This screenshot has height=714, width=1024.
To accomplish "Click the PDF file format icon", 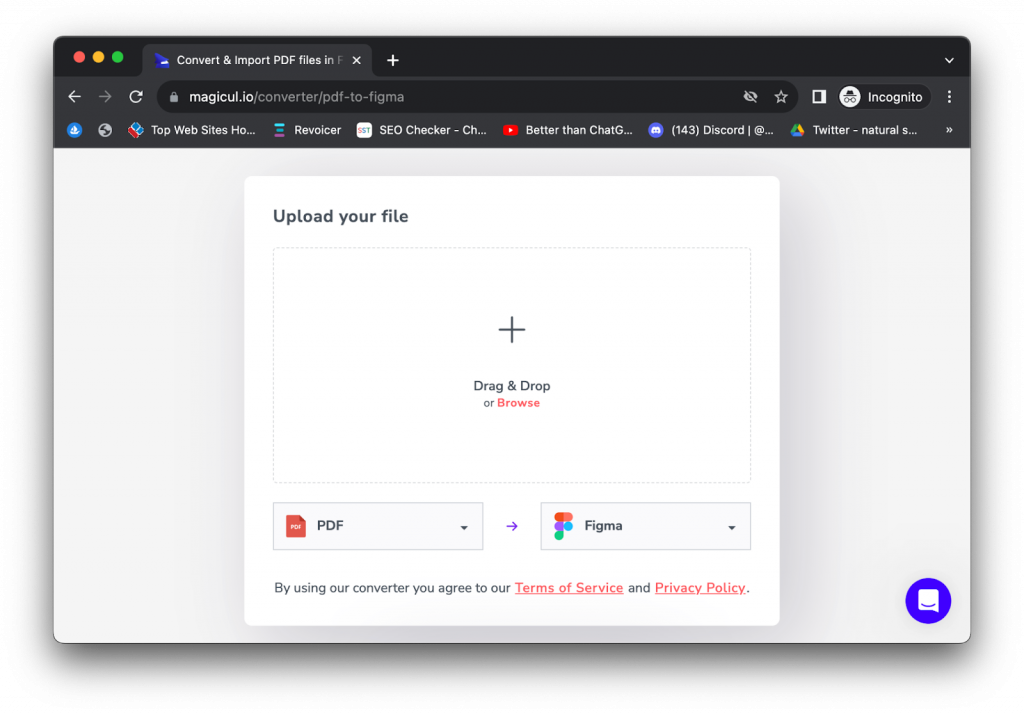I will 295,525.
